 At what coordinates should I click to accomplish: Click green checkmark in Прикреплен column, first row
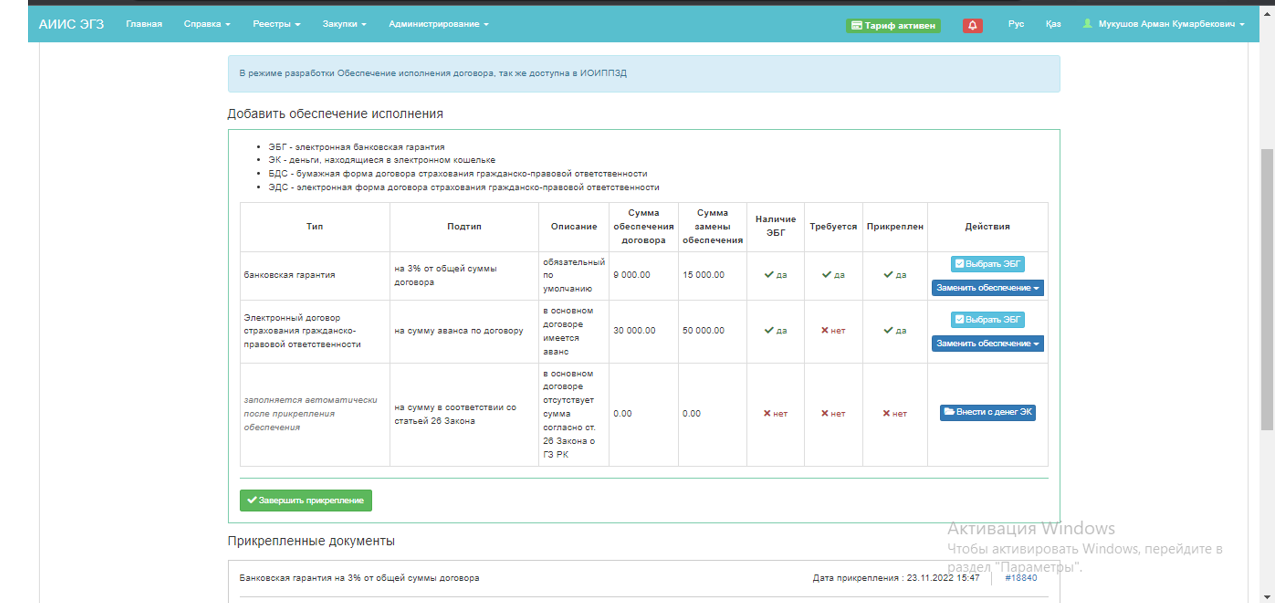coord(888,274)
